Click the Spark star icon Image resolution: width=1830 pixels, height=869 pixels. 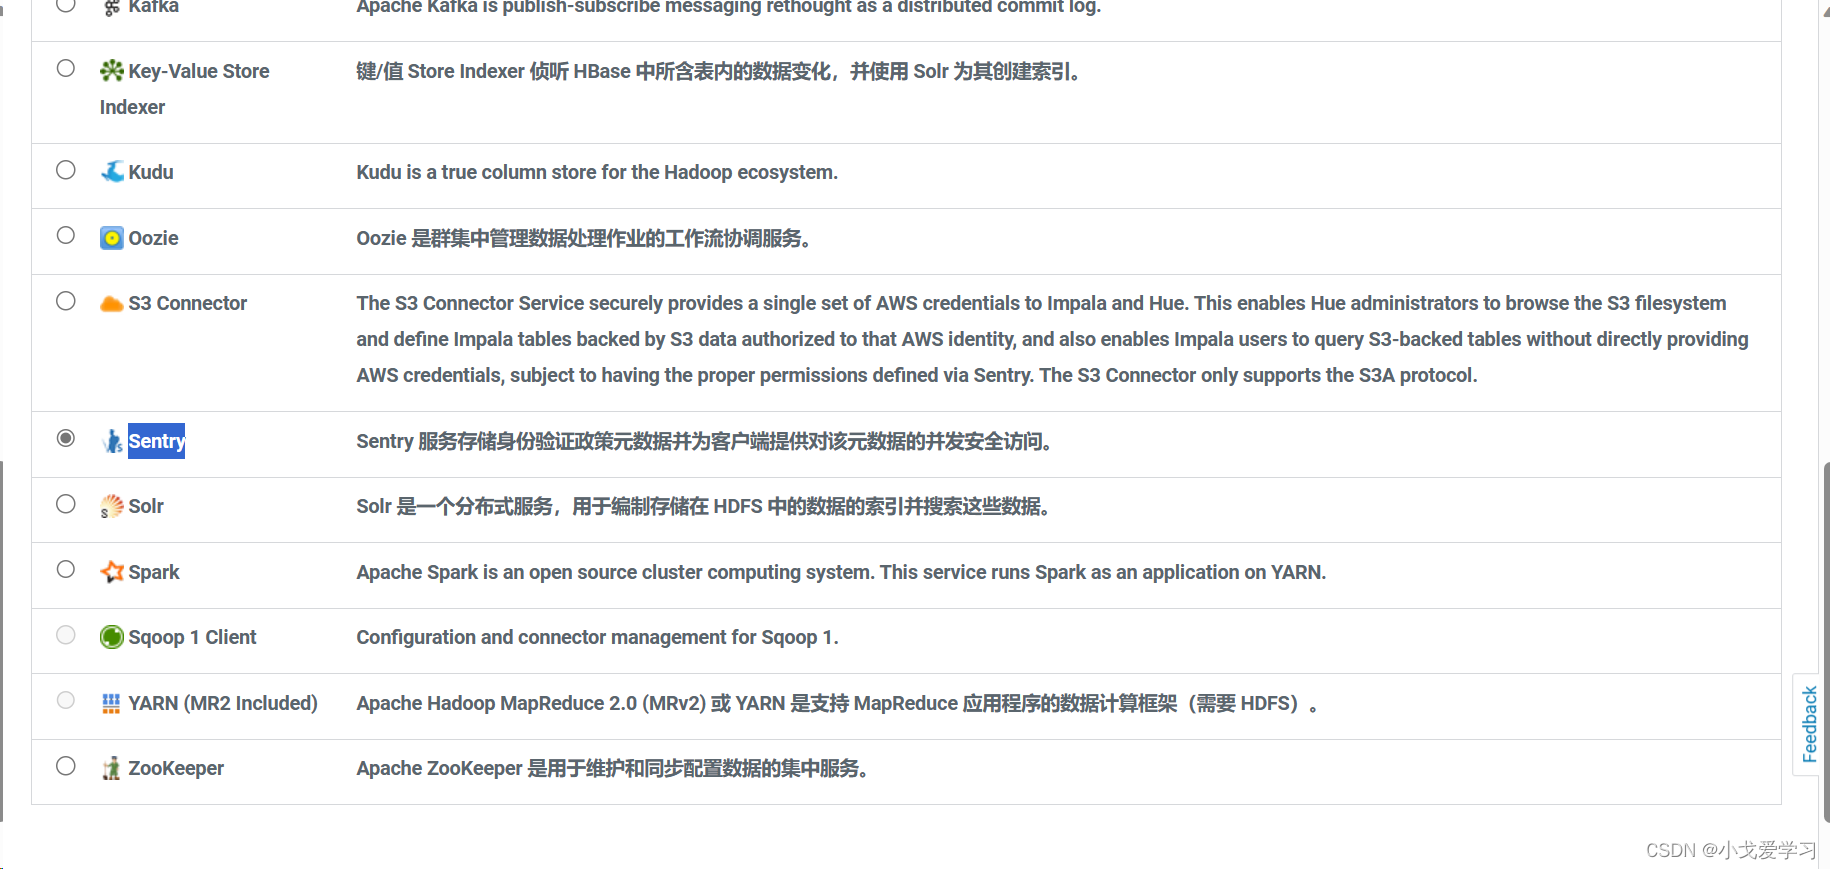point(112,572)
